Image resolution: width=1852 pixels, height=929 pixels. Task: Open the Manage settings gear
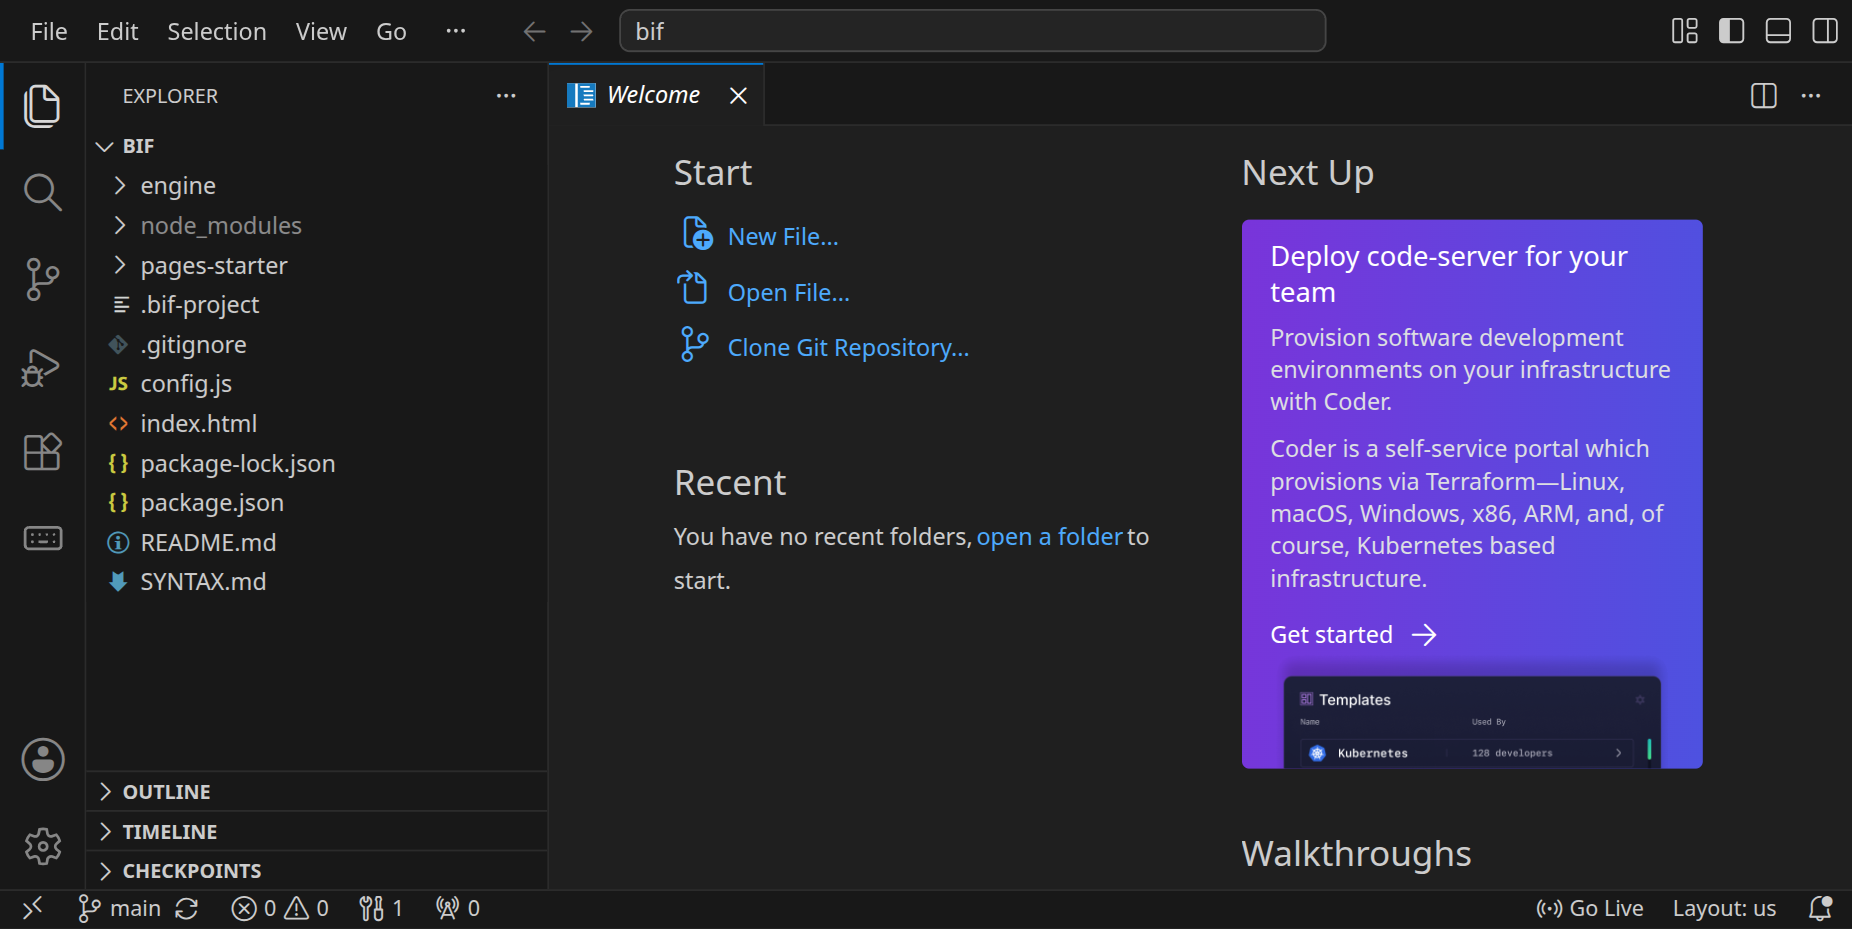(43, 846)
